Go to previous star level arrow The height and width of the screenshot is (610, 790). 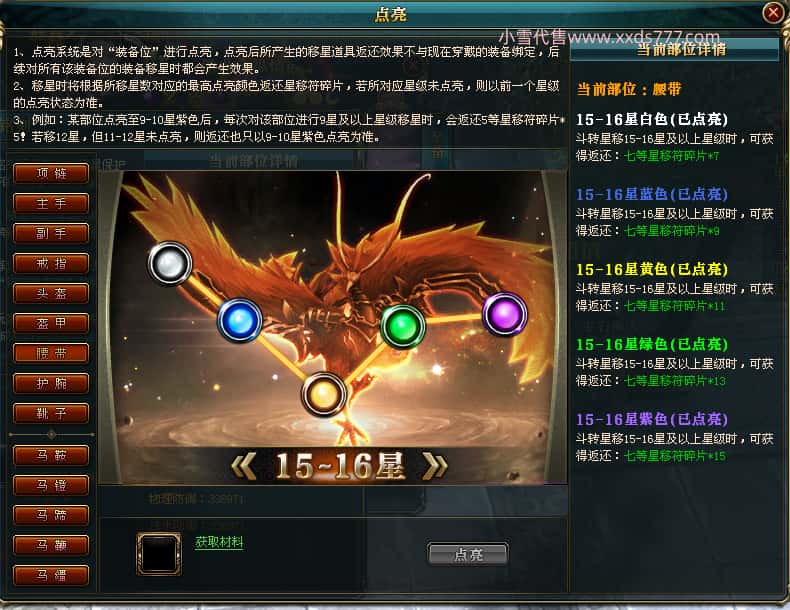pyautogui.click(x=243, y=466)
